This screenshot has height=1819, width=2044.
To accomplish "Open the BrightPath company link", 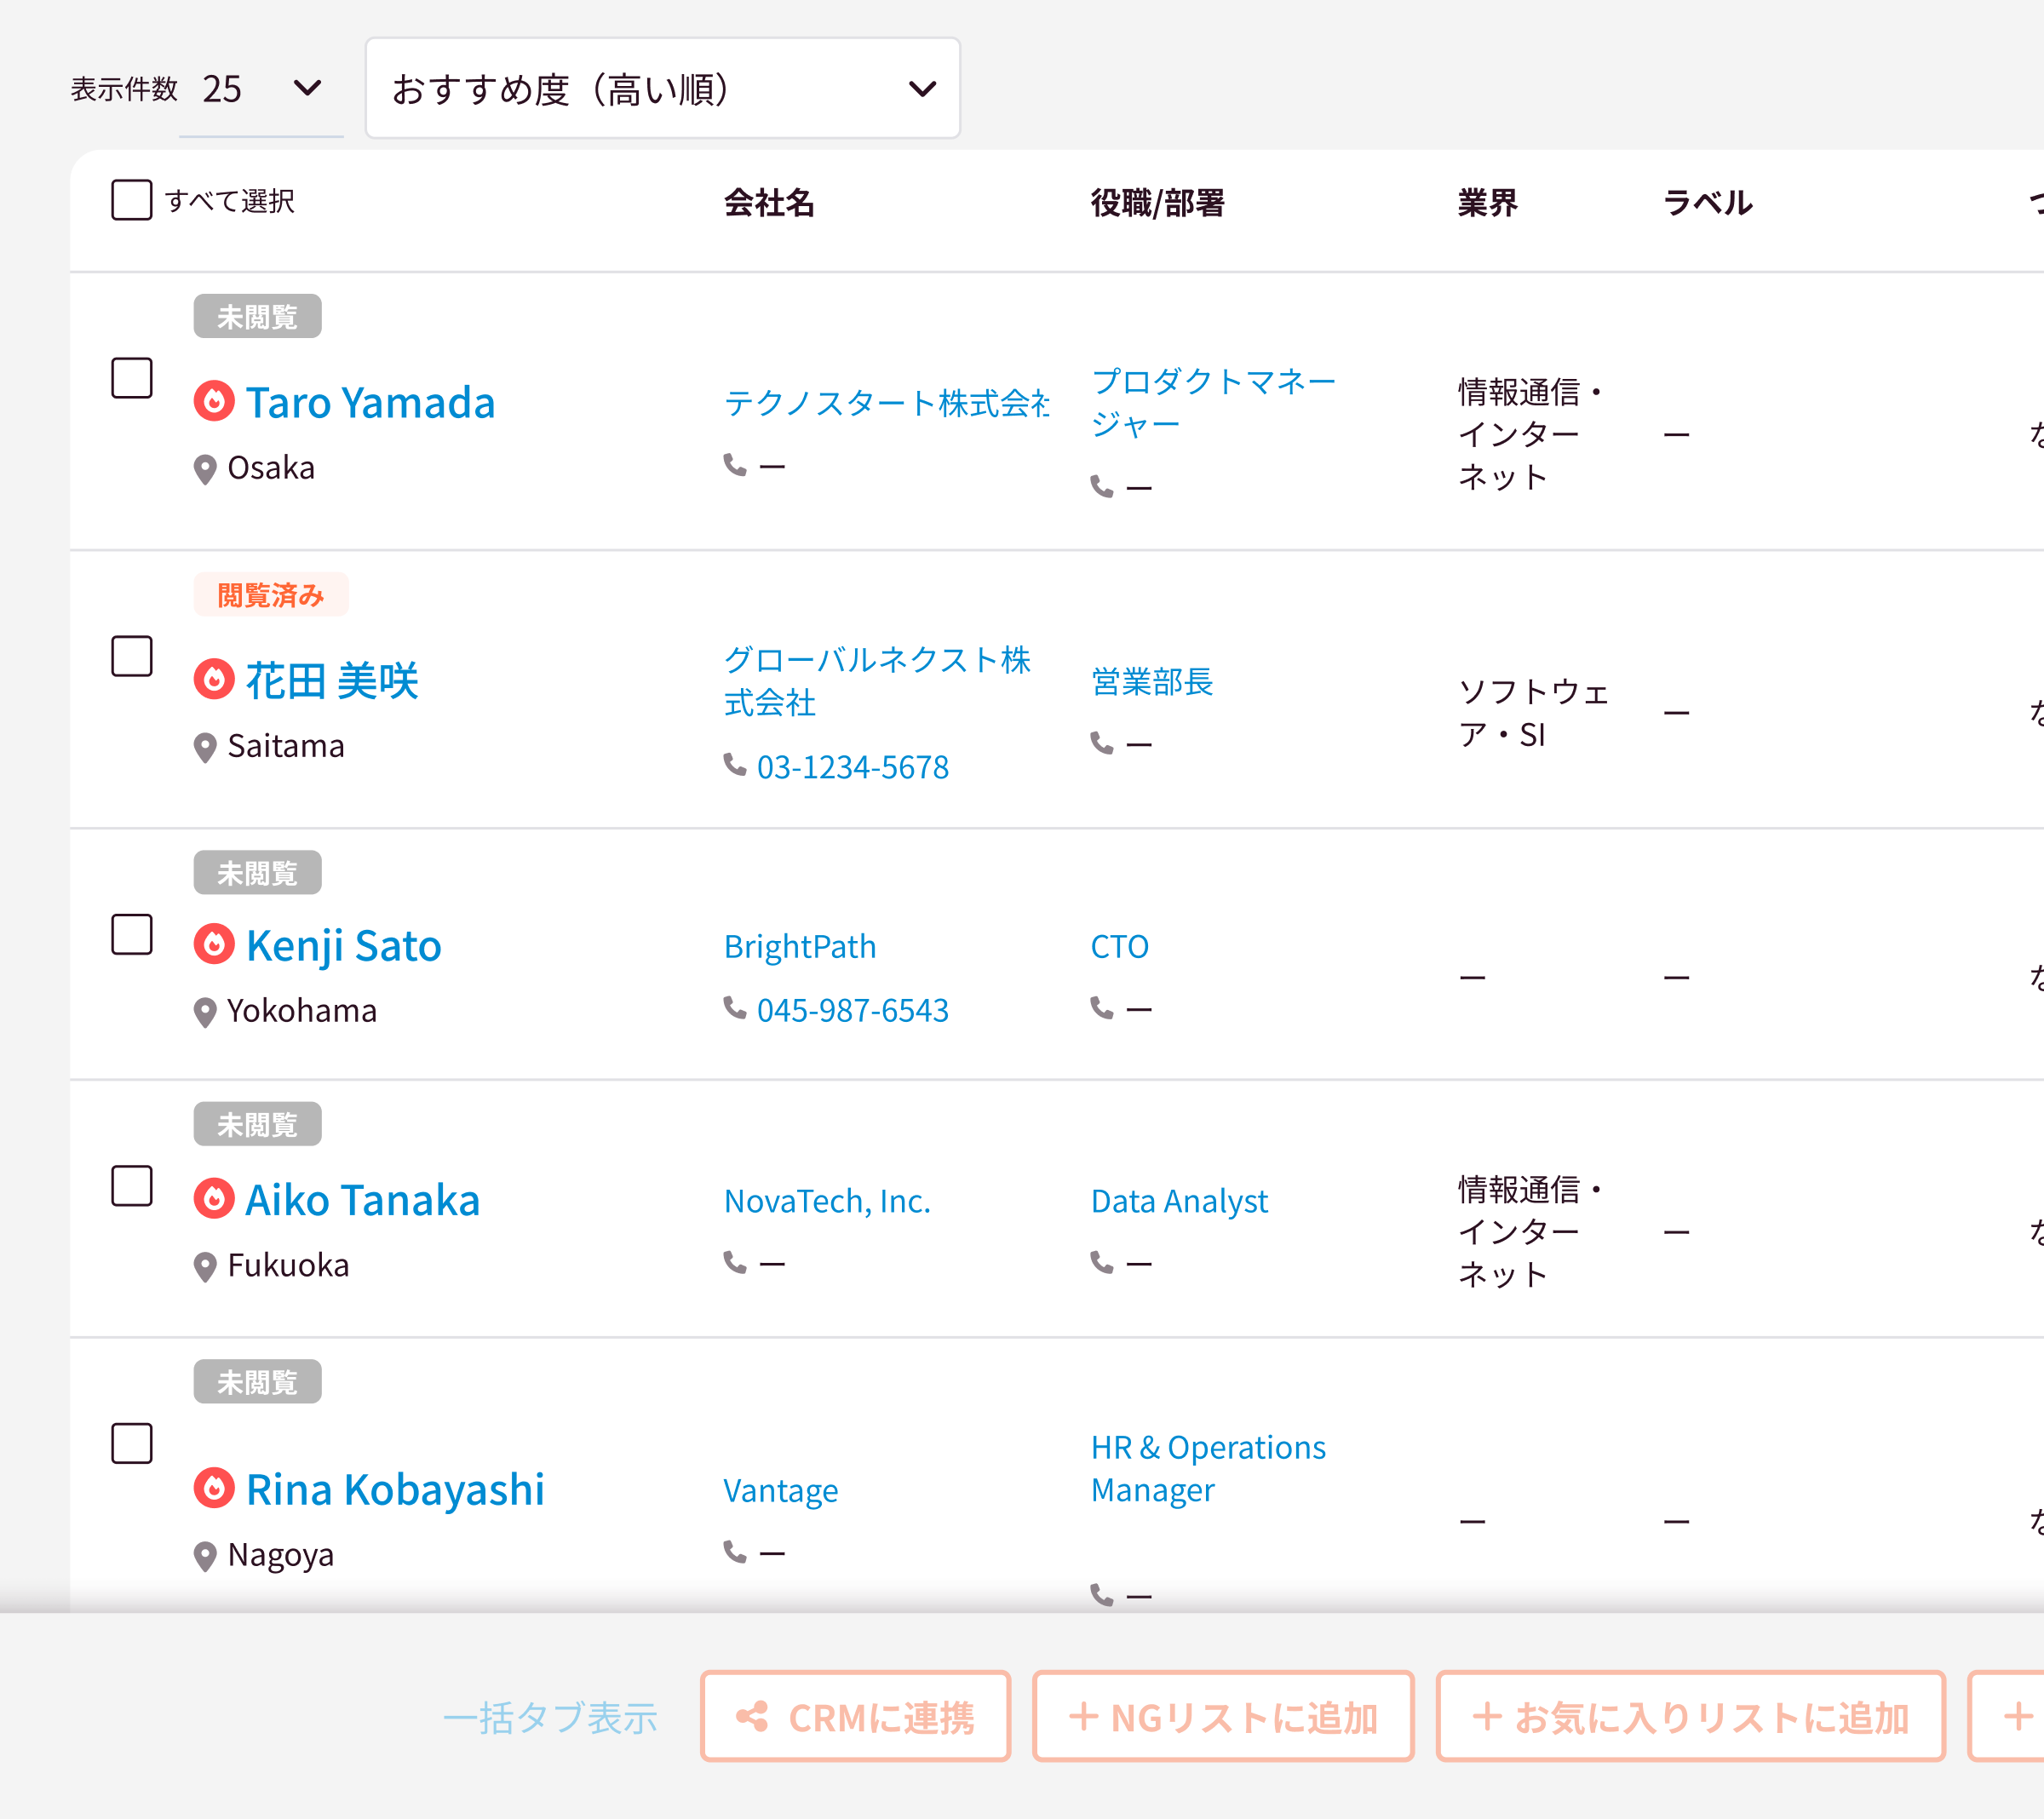I will [x=800, y=946].
